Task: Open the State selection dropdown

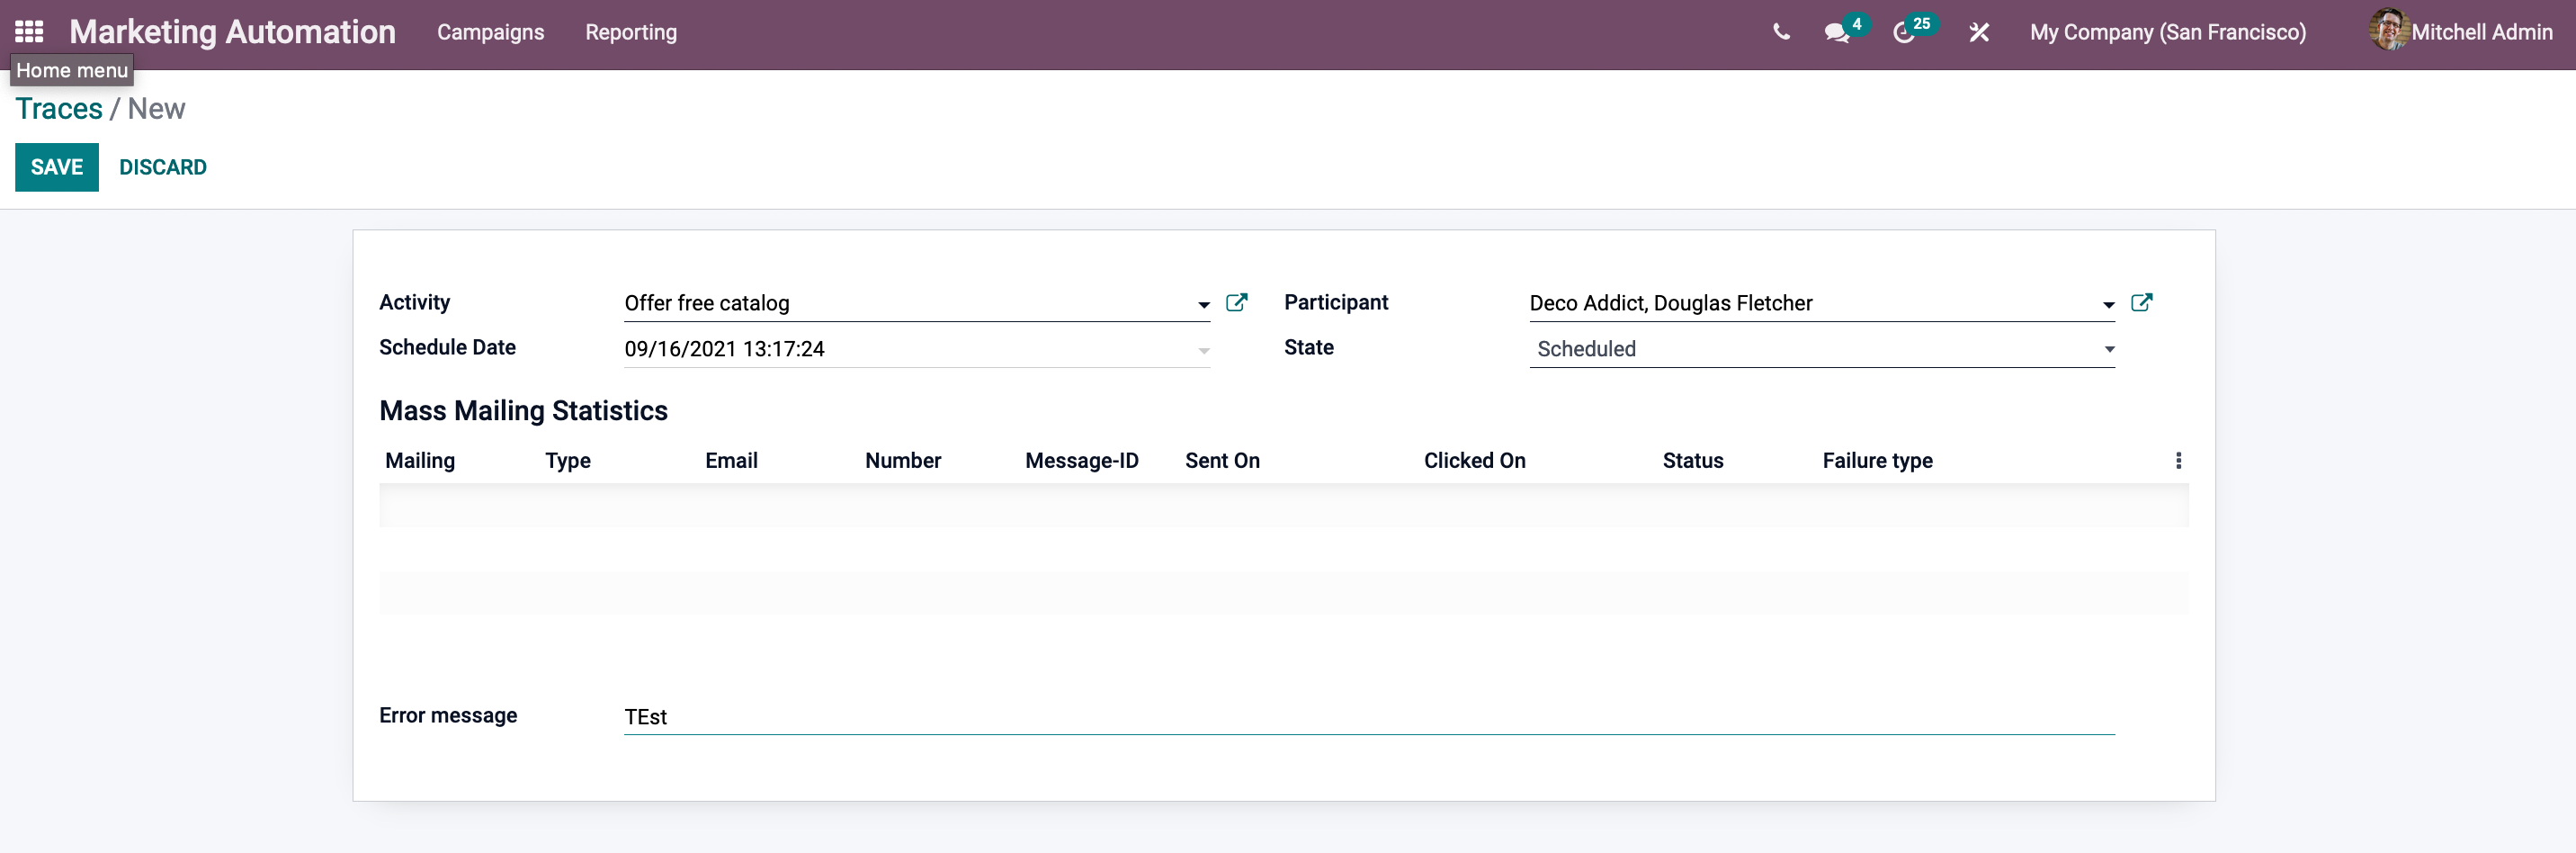Action: point(1821,349)
